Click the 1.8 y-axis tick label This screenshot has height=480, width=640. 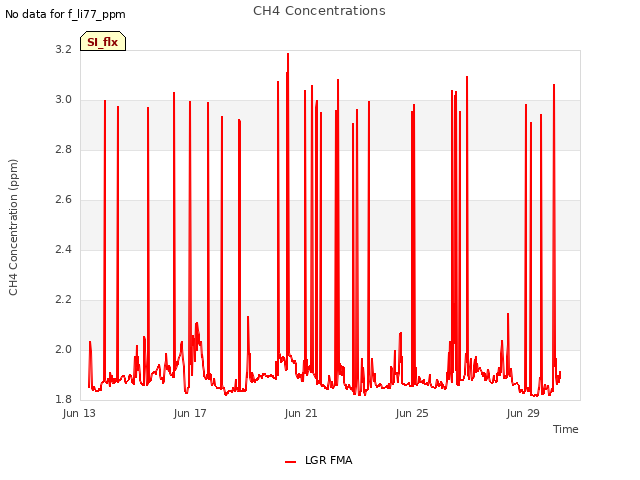63,399
